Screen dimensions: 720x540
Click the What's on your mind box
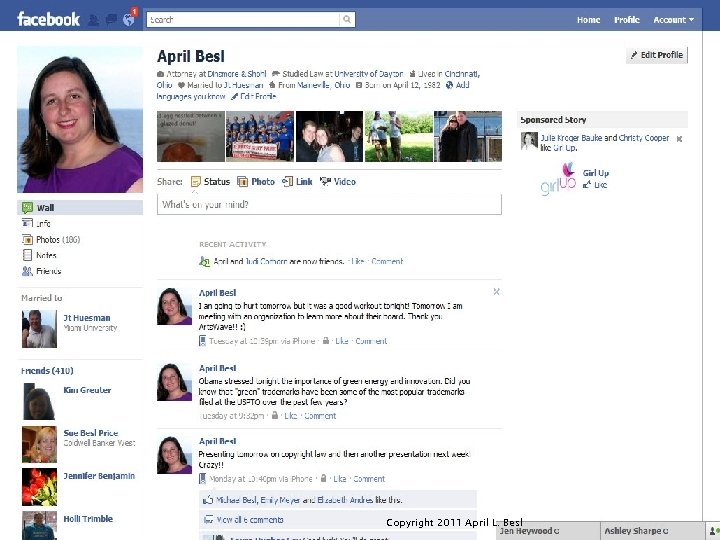(329, 204)
